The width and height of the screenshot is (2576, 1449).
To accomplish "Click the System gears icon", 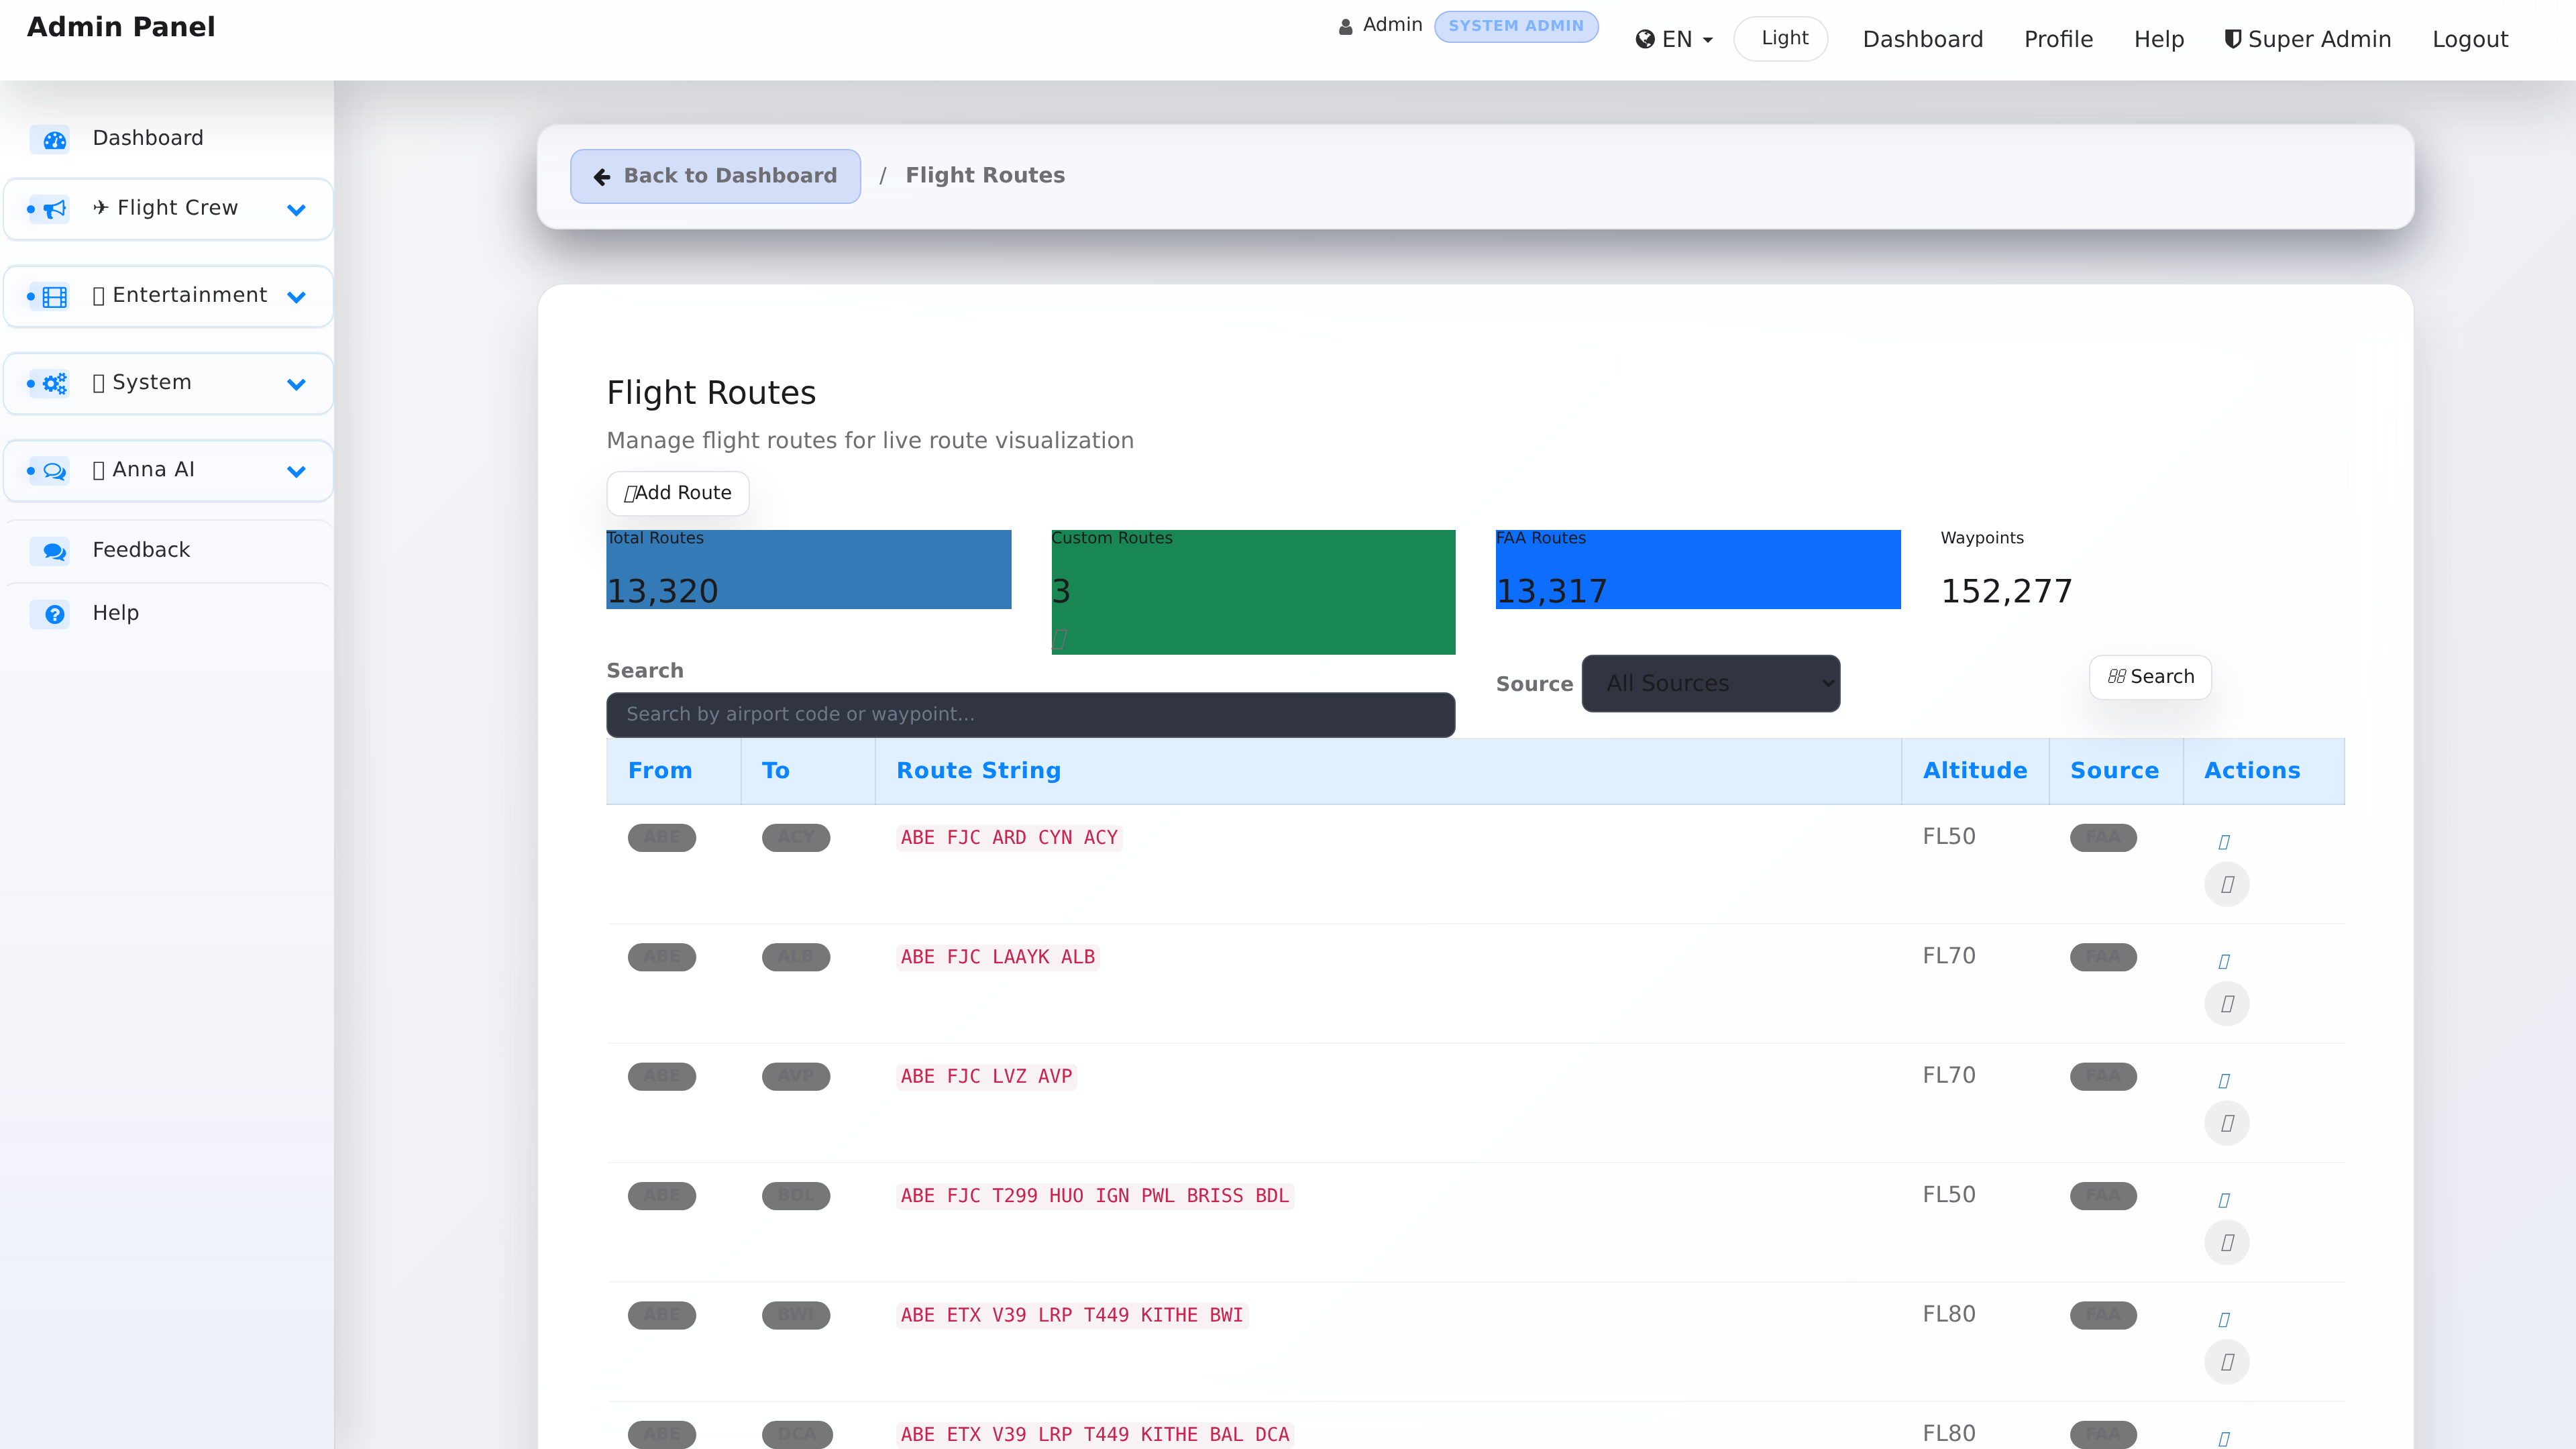I will pyautogui.click(x=55, y=384).
